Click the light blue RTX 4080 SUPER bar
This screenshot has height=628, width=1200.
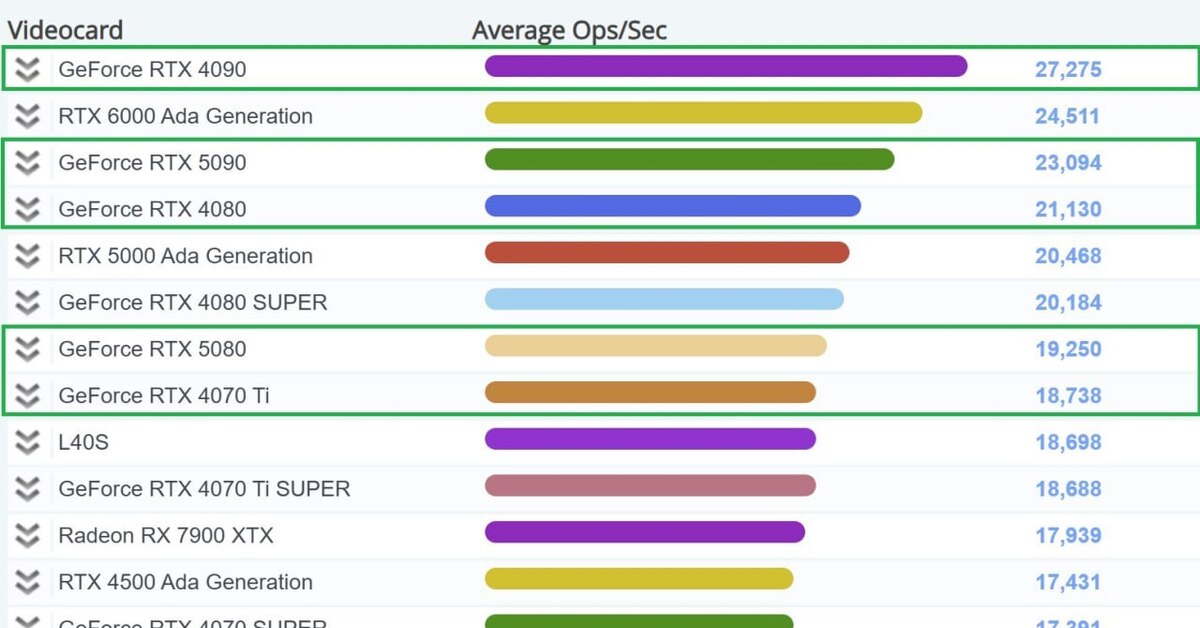click(x=664, y=299)
